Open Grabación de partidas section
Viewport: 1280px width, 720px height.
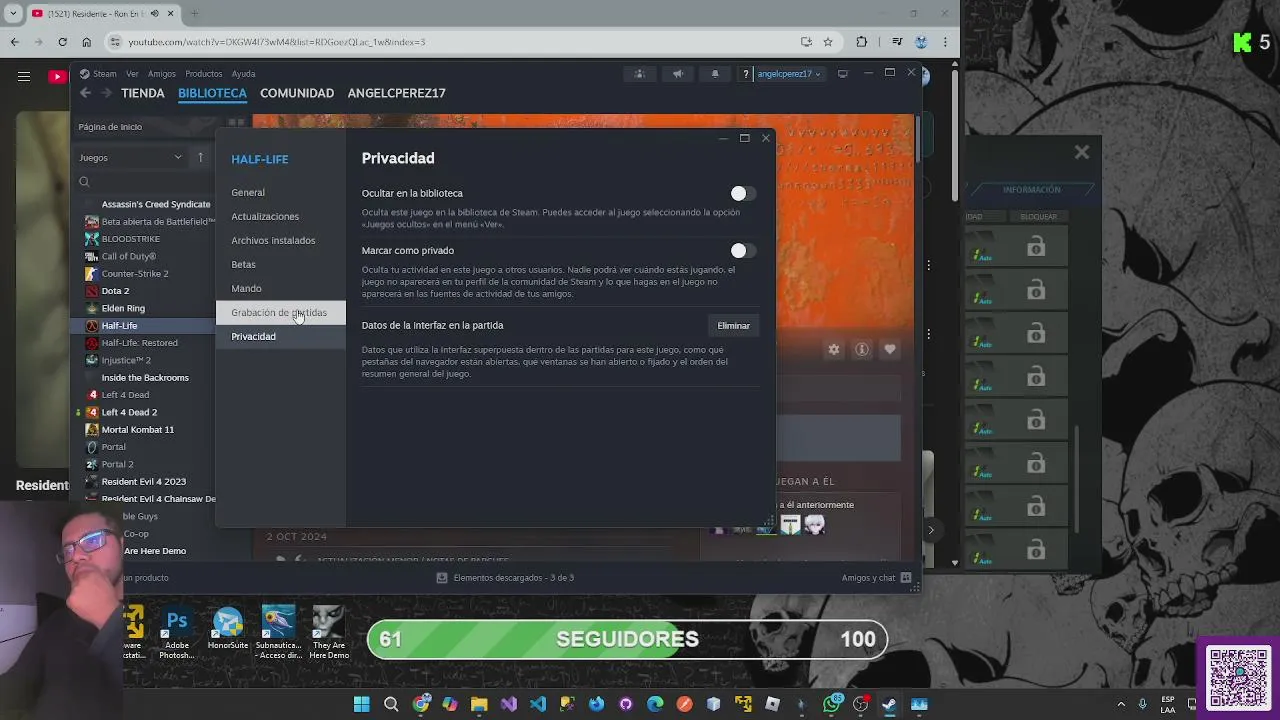click(x=279, y=312)
